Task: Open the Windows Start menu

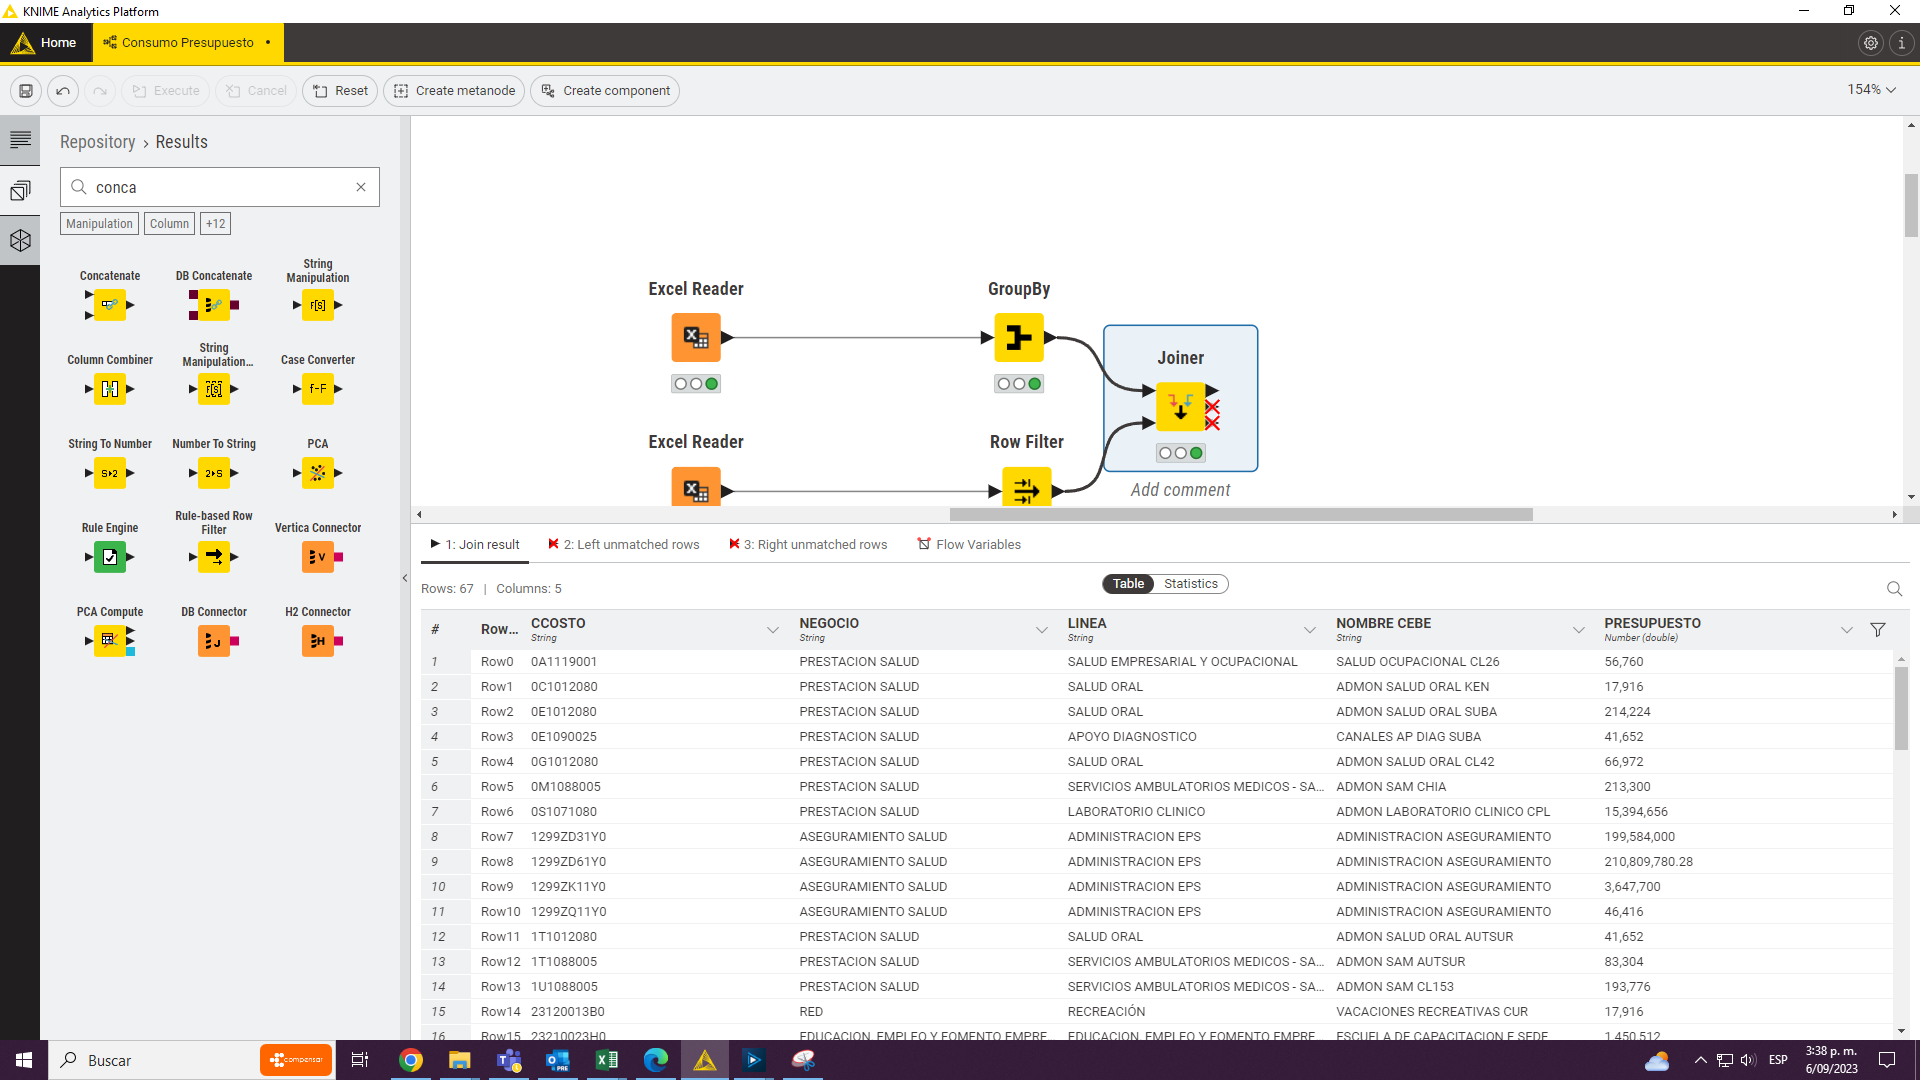Action: [24, 1060]
